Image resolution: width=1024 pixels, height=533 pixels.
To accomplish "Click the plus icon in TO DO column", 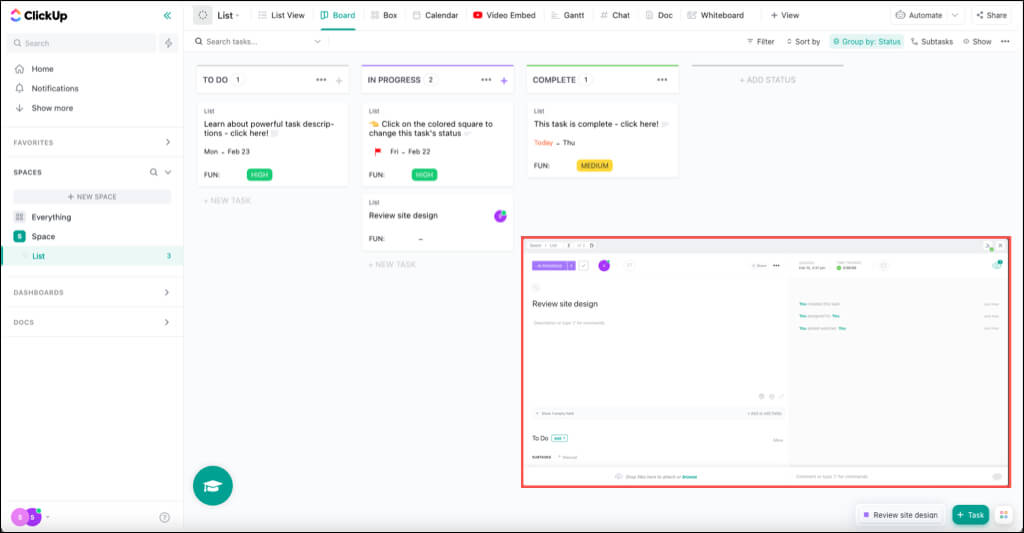I will tap(339, 80).
